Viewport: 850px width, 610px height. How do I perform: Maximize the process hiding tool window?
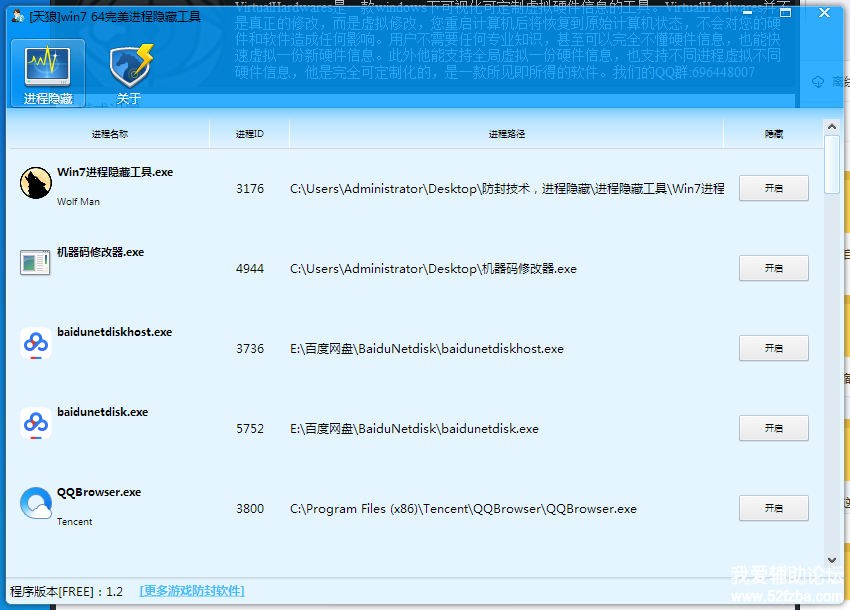click(x=785, y=12)
